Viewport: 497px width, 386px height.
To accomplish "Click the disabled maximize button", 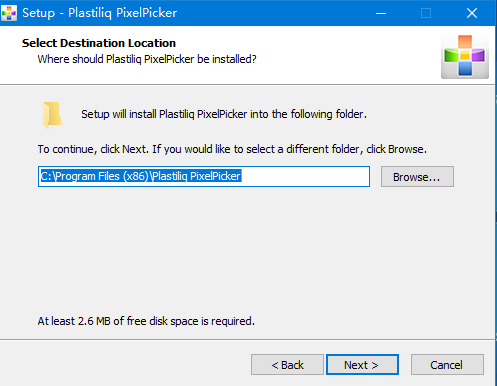I will (x=426, y=13).
